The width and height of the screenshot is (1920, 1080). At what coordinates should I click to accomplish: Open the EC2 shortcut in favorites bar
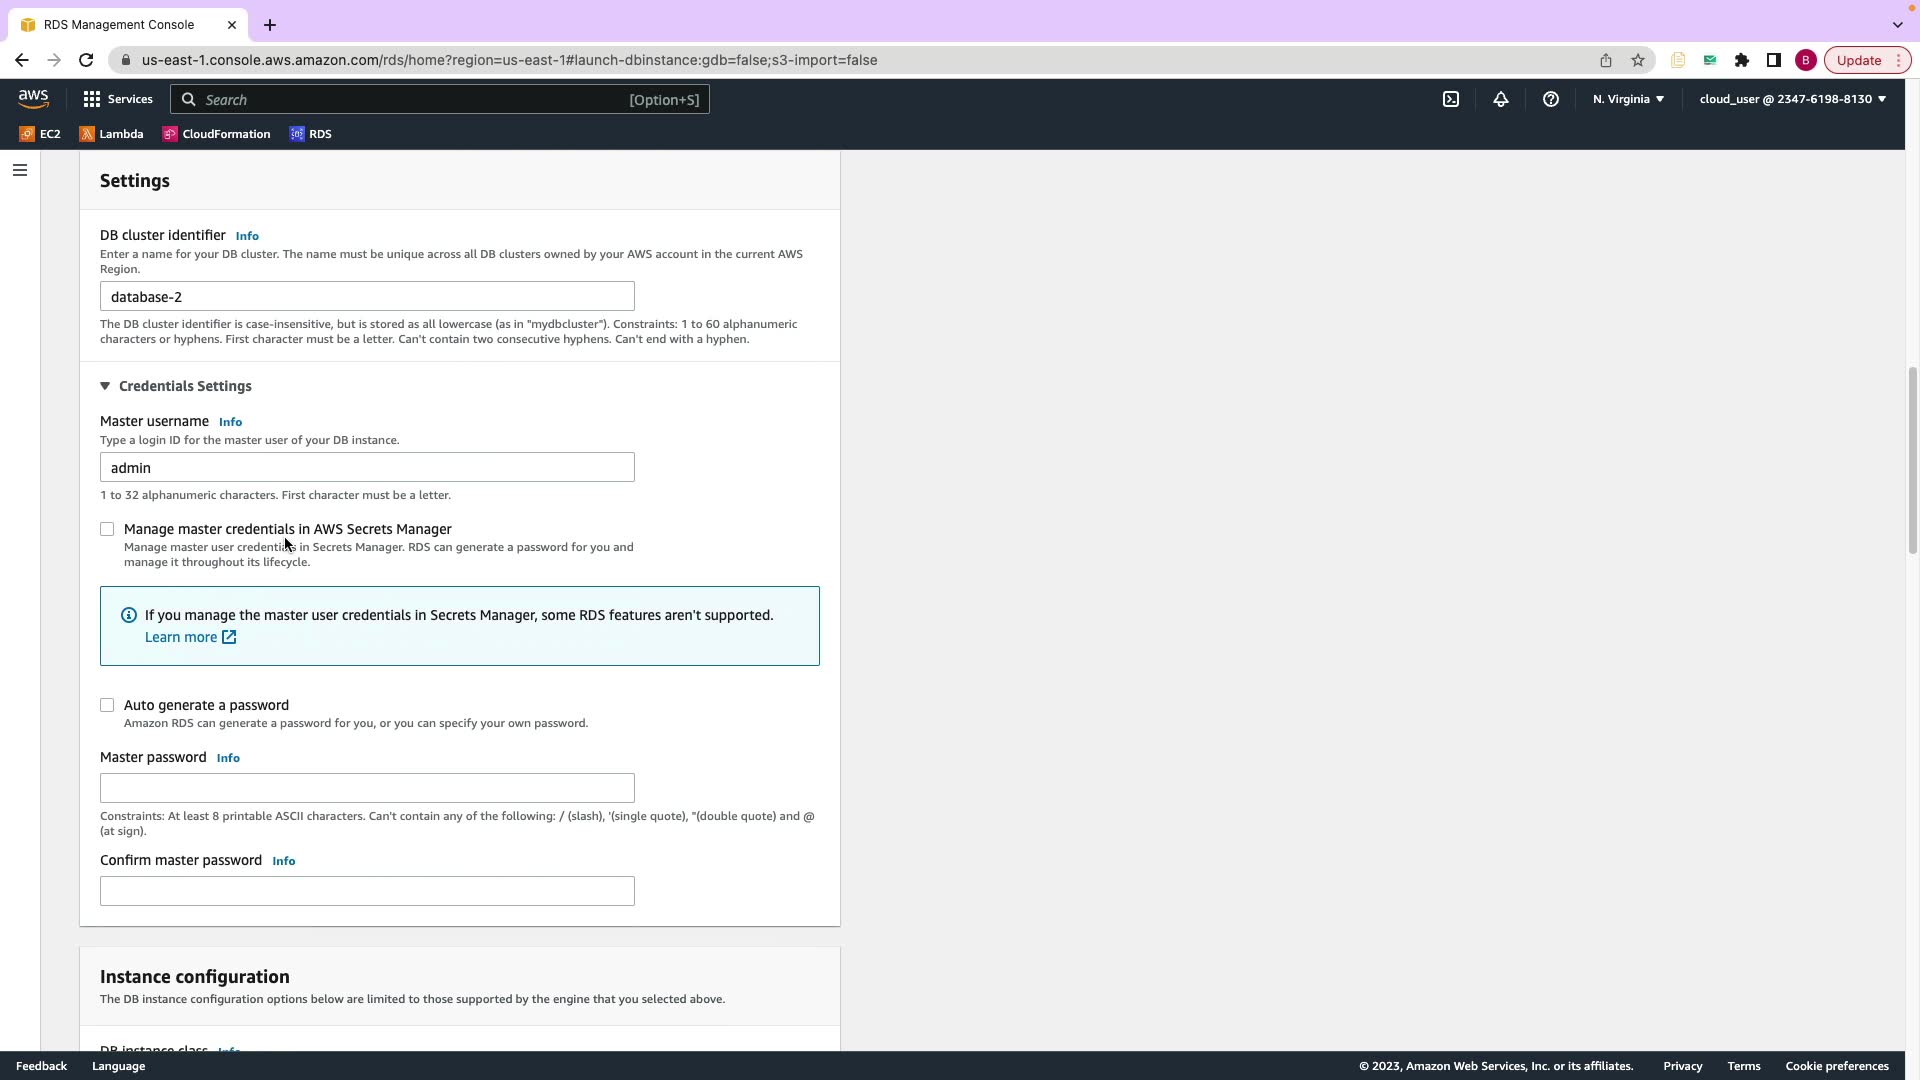pos(40,134)
